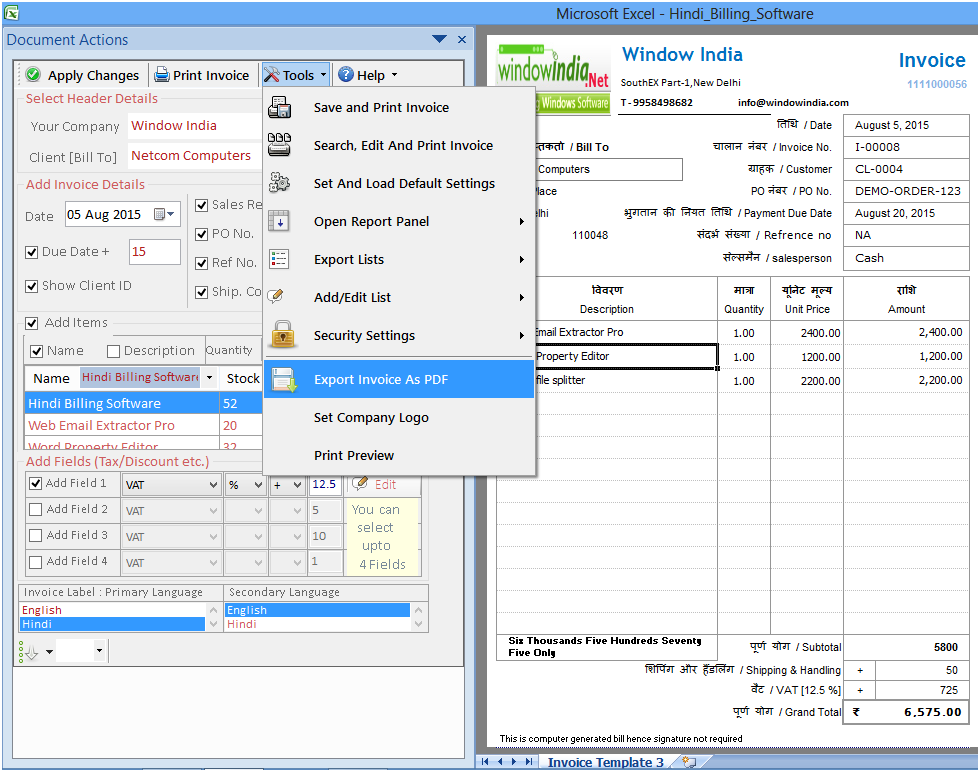
Task: Click the Excel application icon in title bar
Action: click(11, 12)
